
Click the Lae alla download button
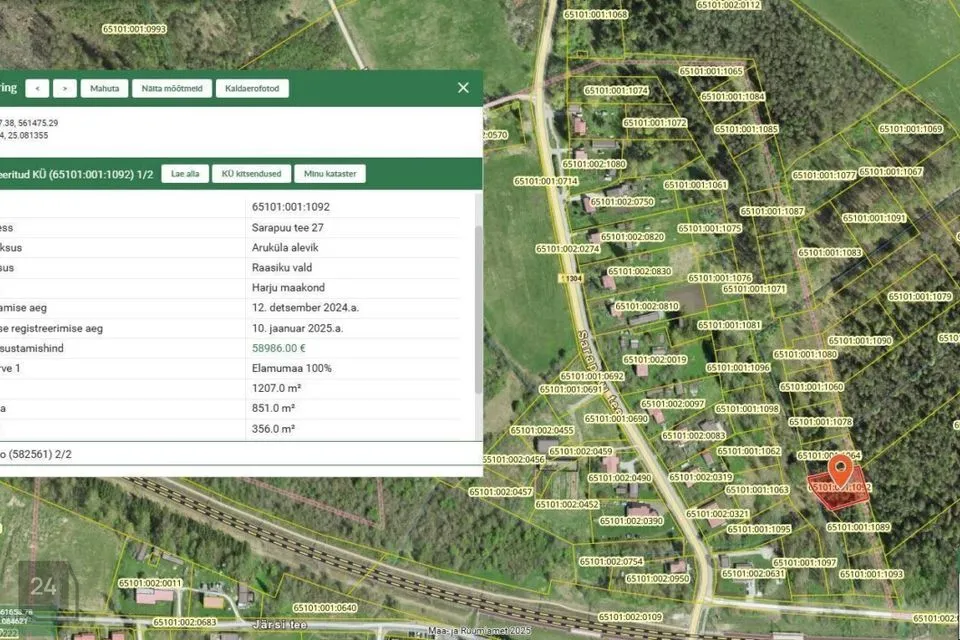tap(185, 173)
